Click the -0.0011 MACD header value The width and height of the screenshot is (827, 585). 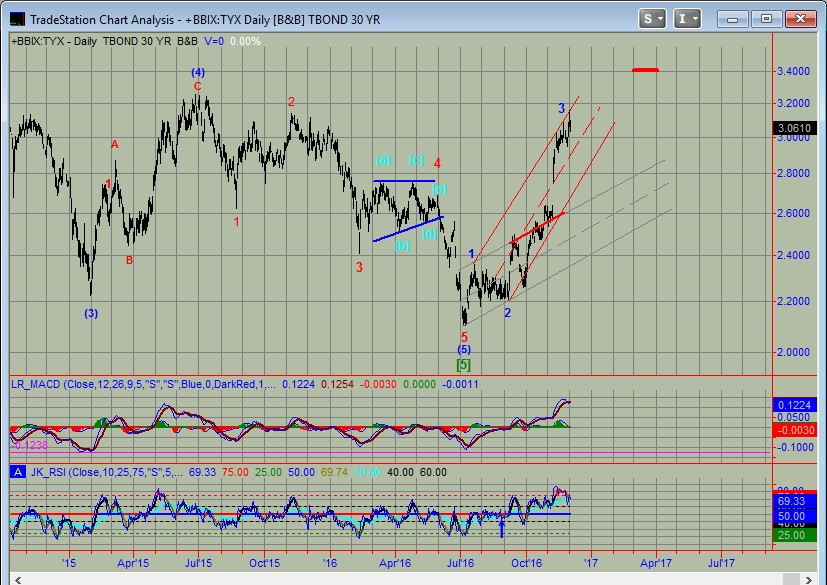click(x=460, y=384)
